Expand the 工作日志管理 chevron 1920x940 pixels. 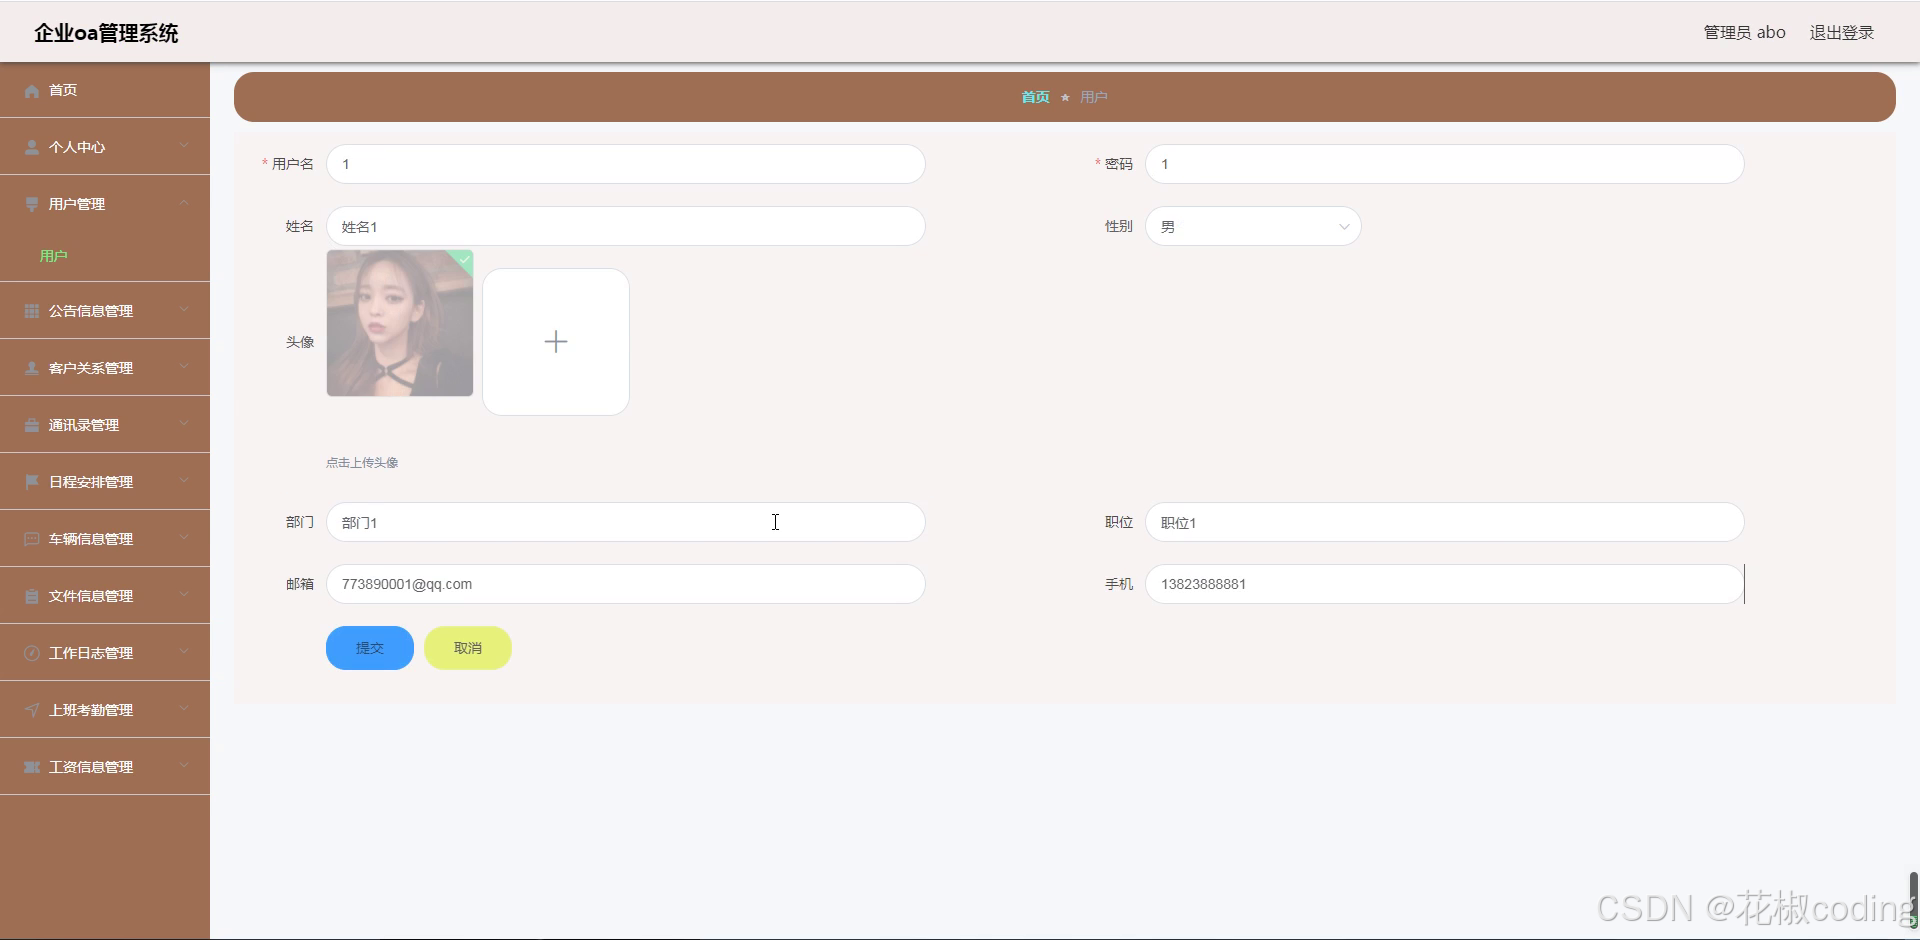click(184, 652)
